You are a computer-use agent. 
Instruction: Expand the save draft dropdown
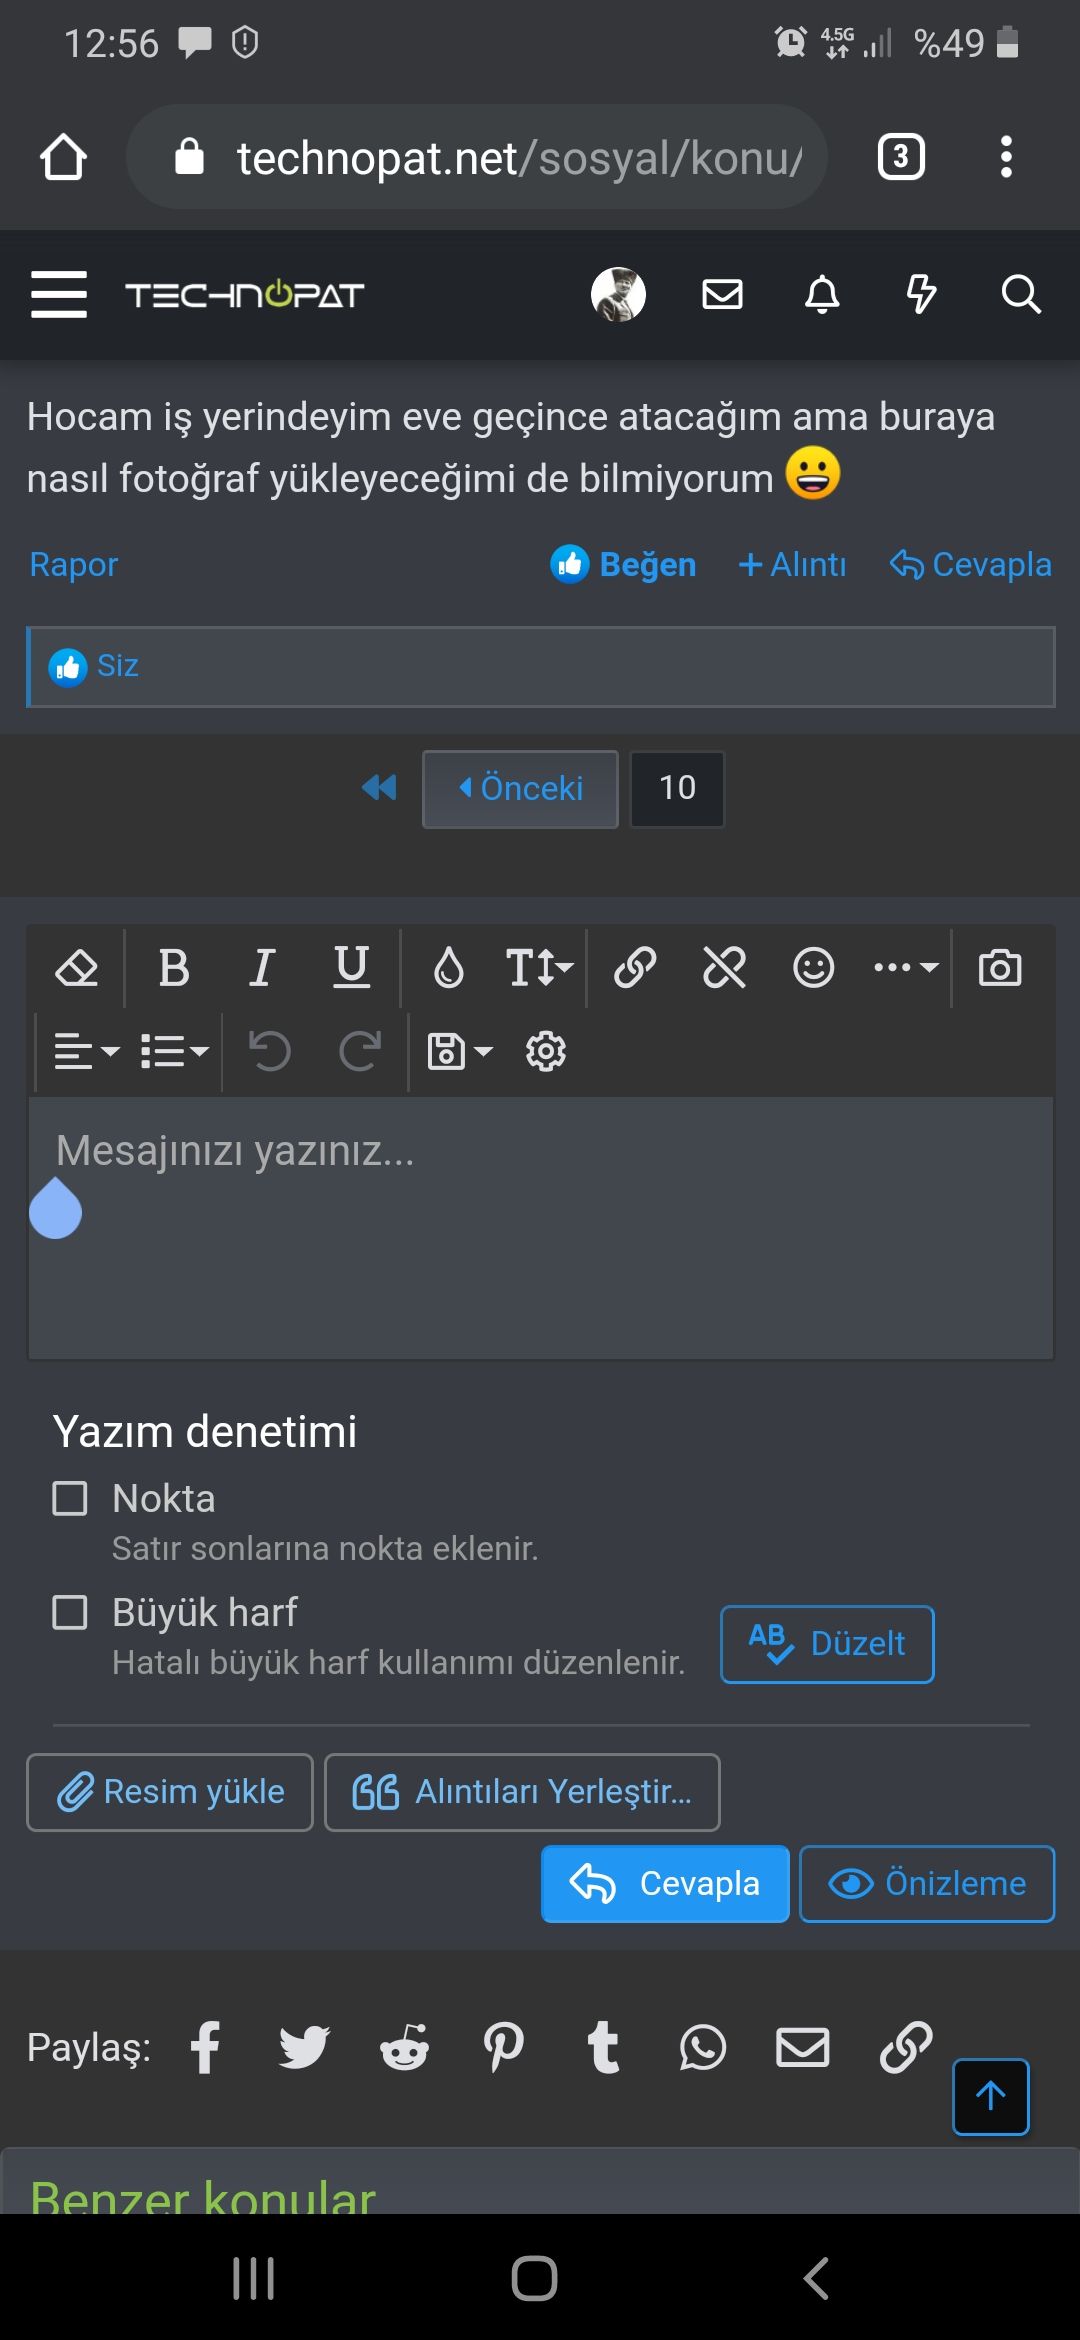(460, 1052)
